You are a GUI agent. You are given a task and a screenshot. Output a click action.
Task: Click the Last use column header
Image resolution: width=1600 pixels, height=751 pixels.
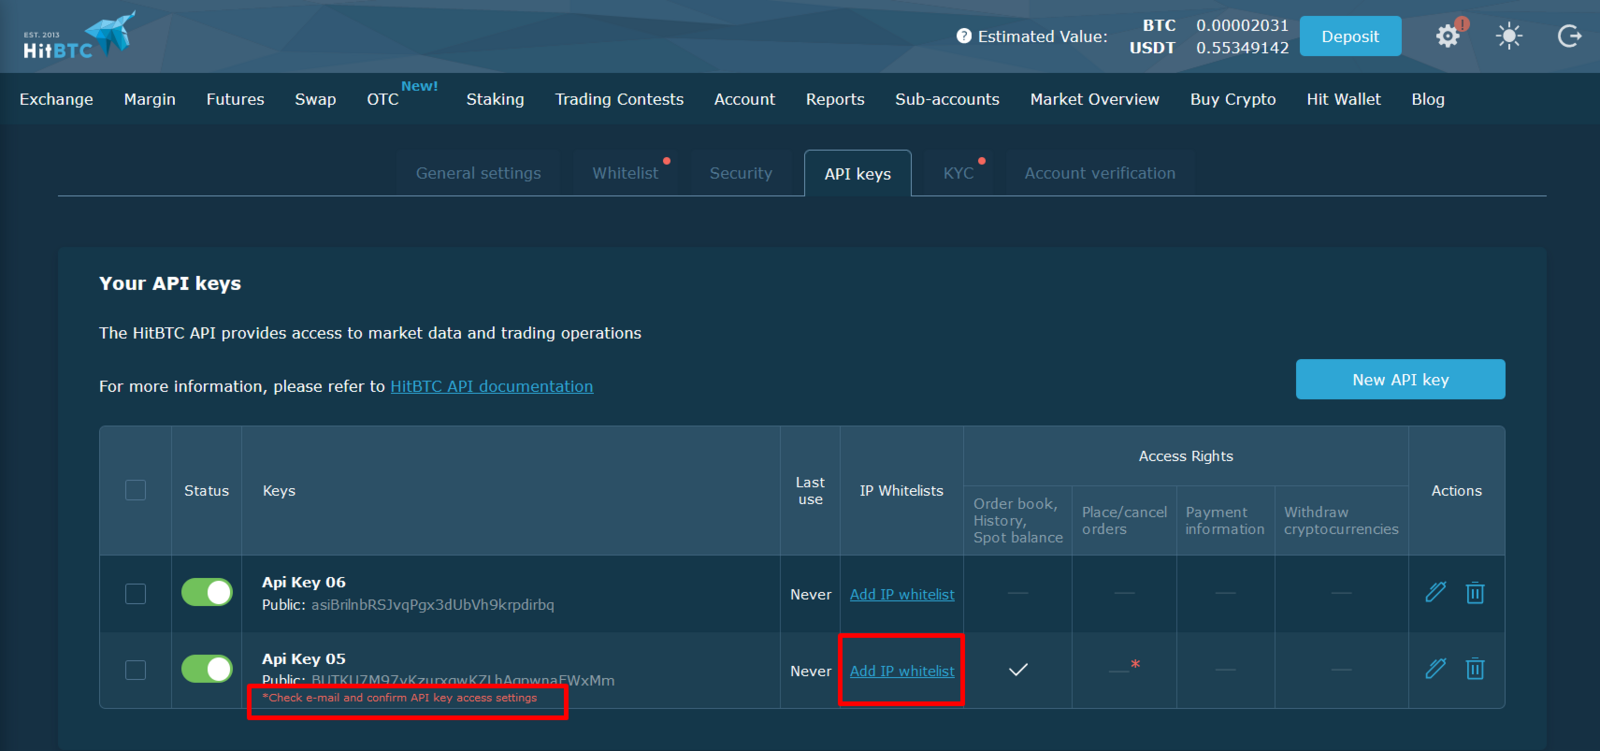coord(810,491)
